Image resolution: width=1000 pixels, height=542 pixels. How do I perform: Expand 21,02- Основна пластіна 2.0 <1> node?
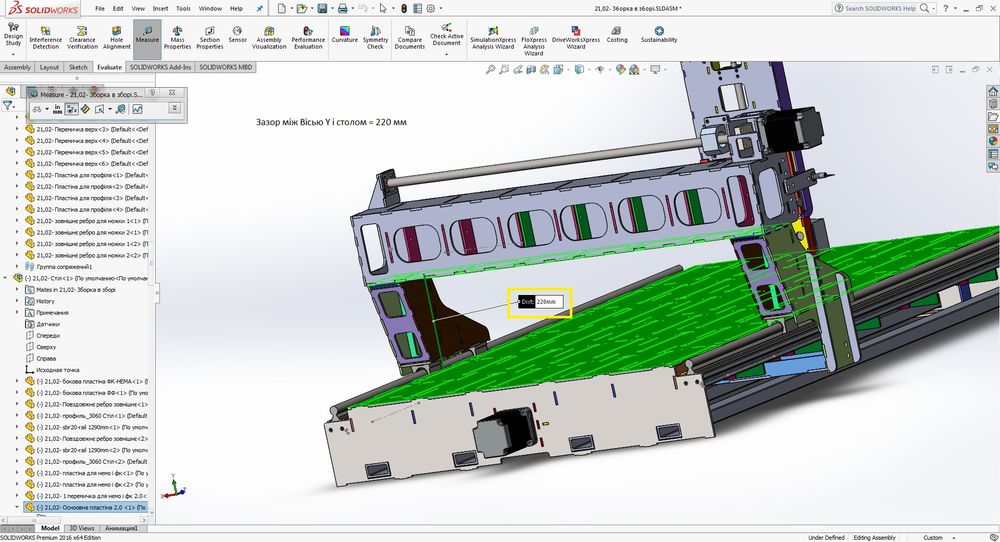coord(17,508)
